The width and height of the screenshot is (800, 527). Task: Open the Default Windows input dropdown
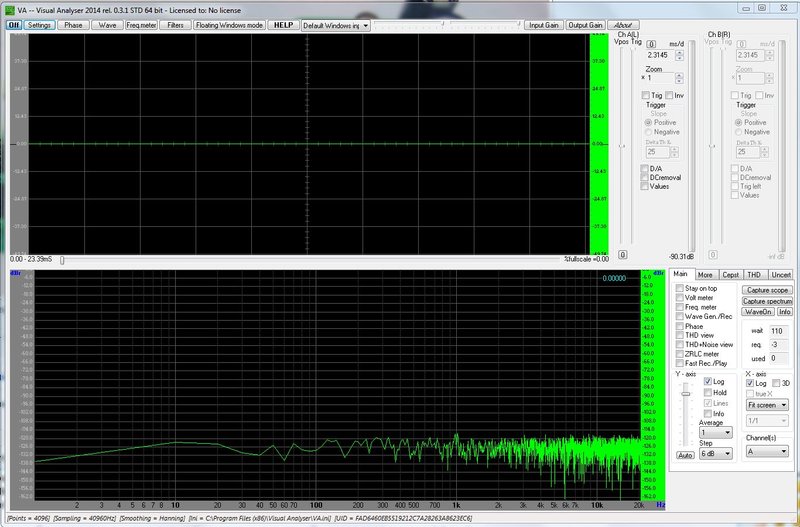coord(335,24)
